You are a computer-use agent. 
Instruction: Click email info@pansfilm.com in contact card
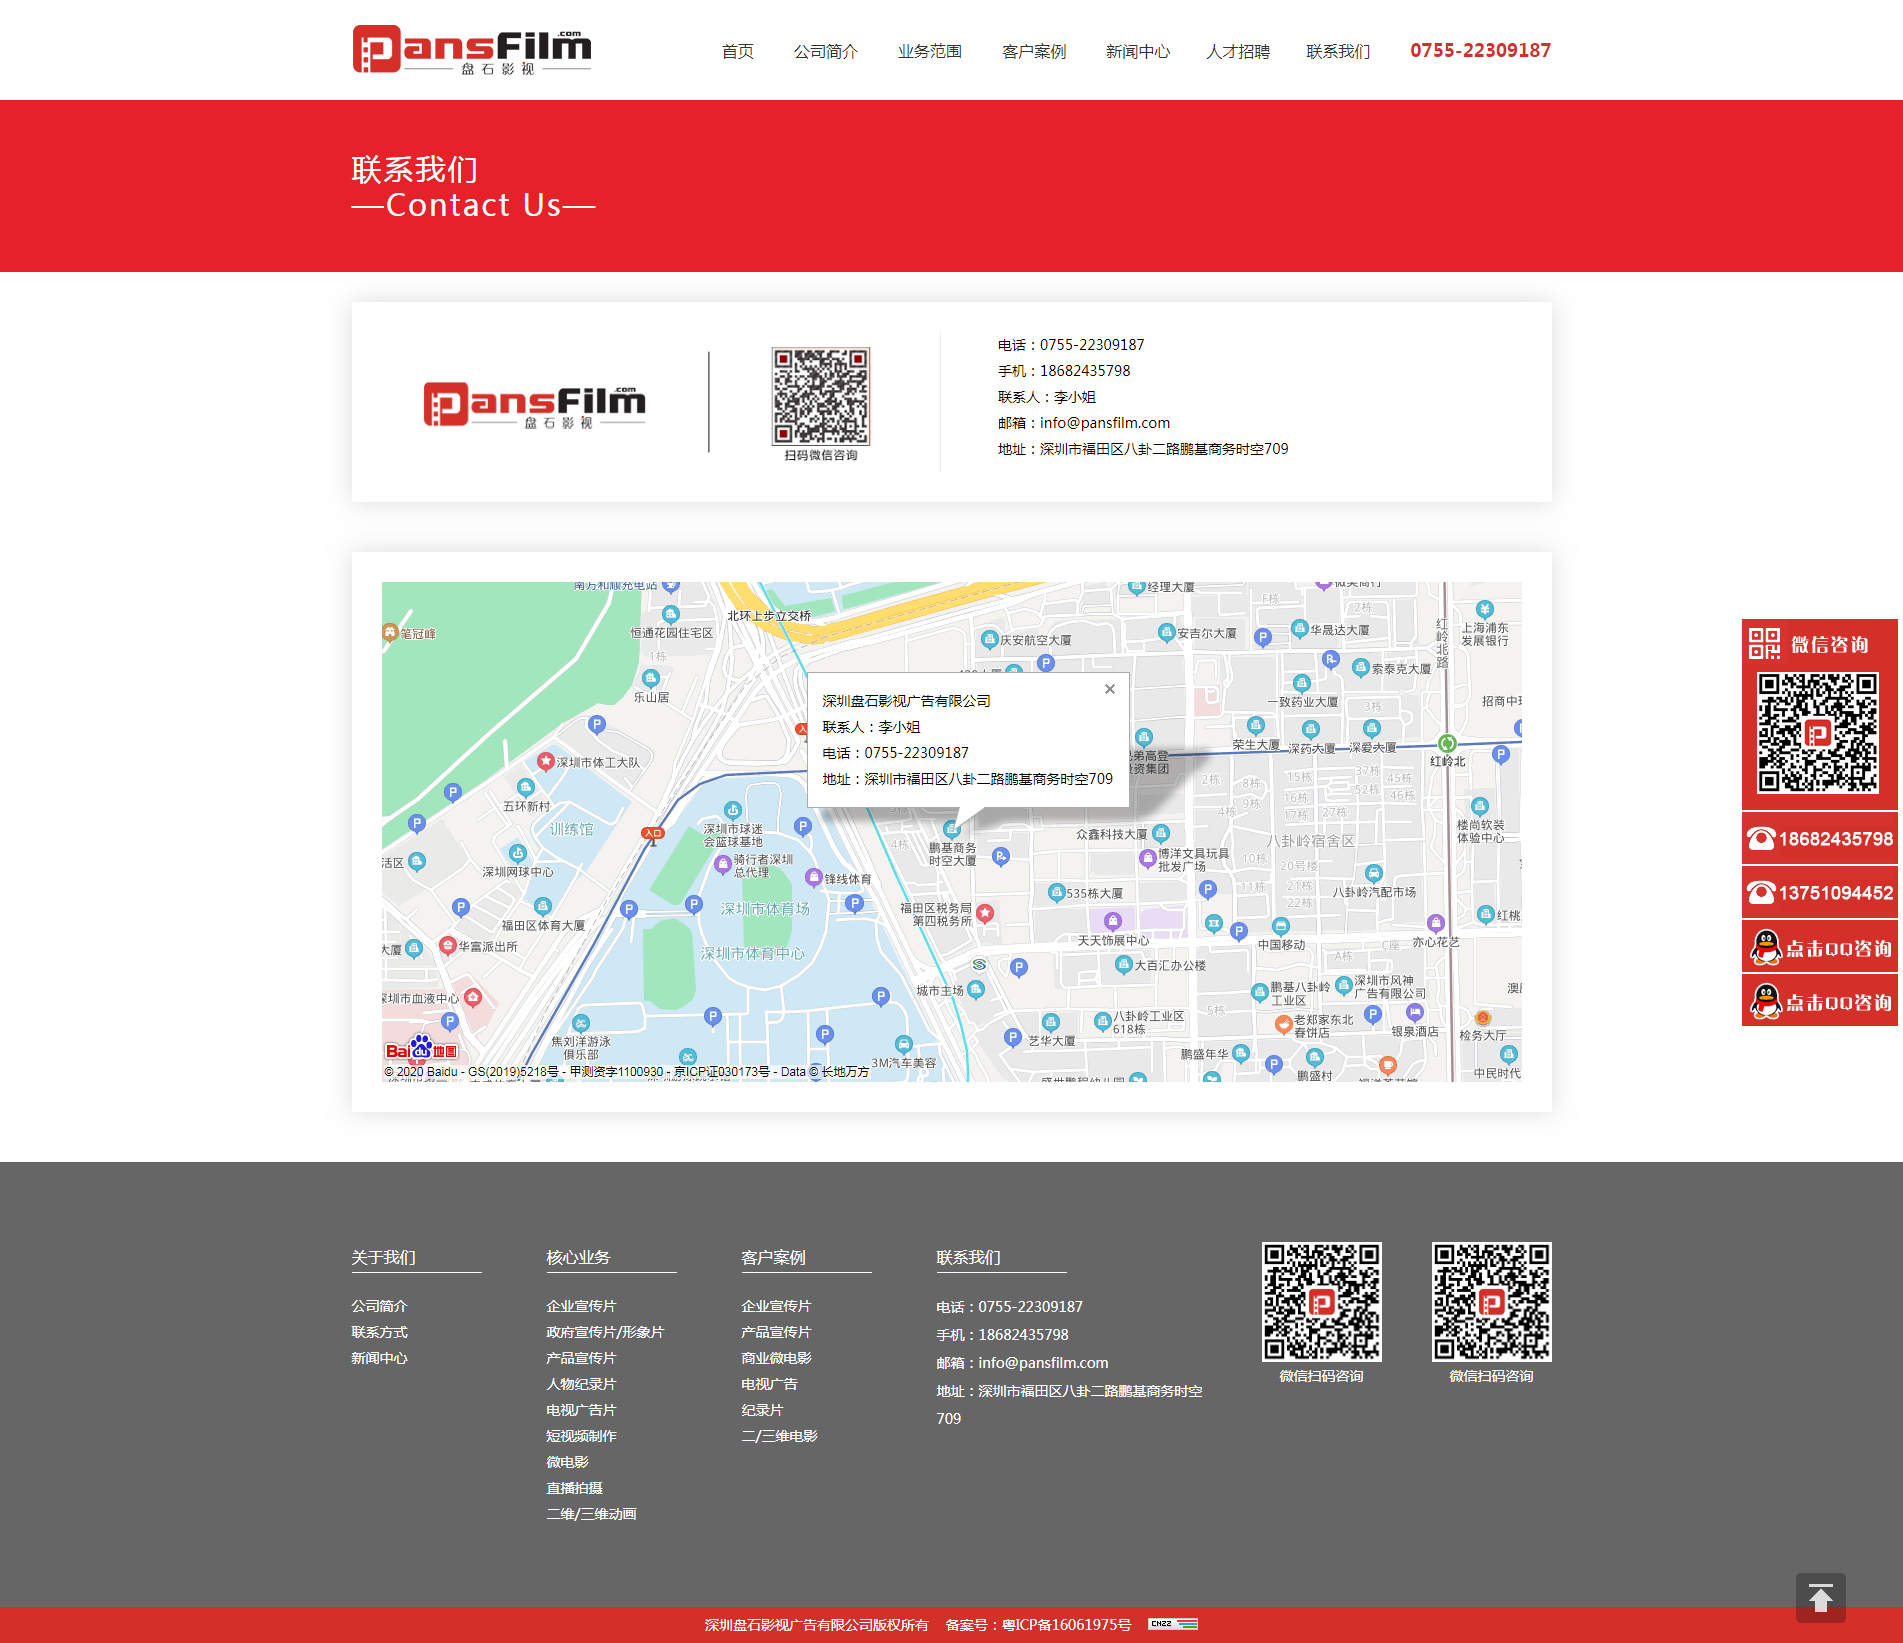pos(1105,423)
